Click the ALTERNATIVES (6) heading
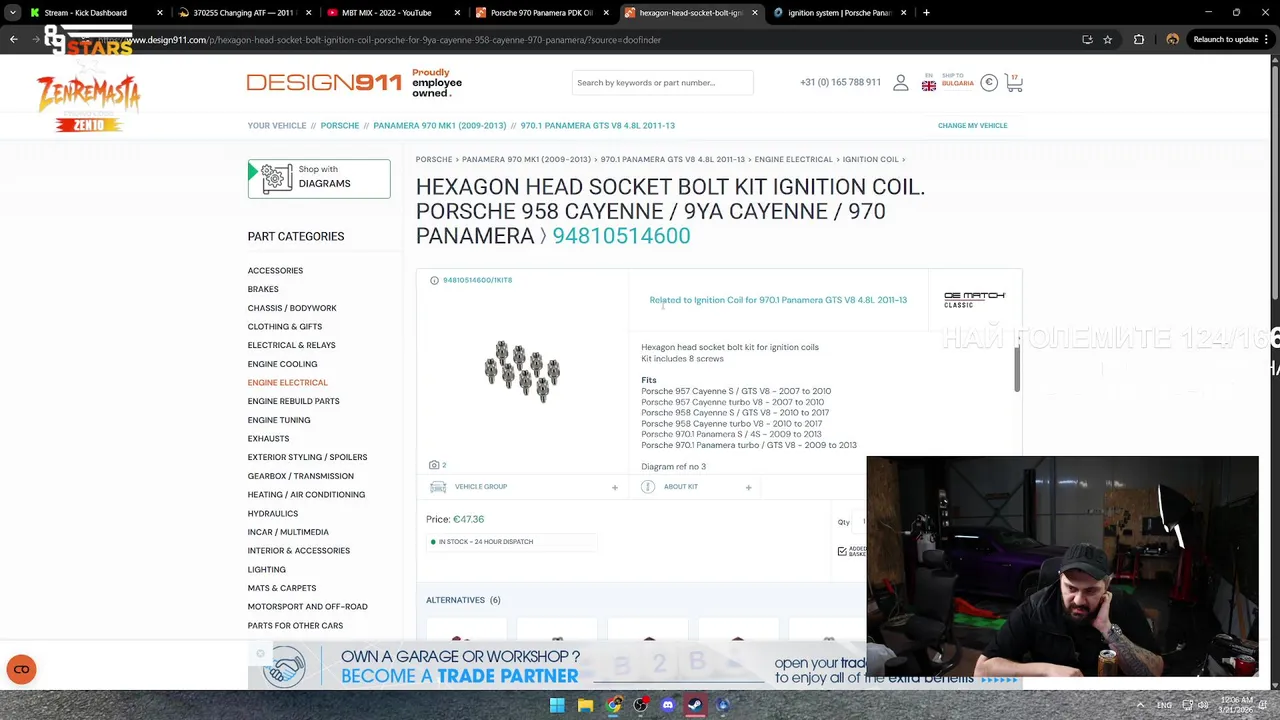This screenshot has height=720, width=1280. coord(463,600)
